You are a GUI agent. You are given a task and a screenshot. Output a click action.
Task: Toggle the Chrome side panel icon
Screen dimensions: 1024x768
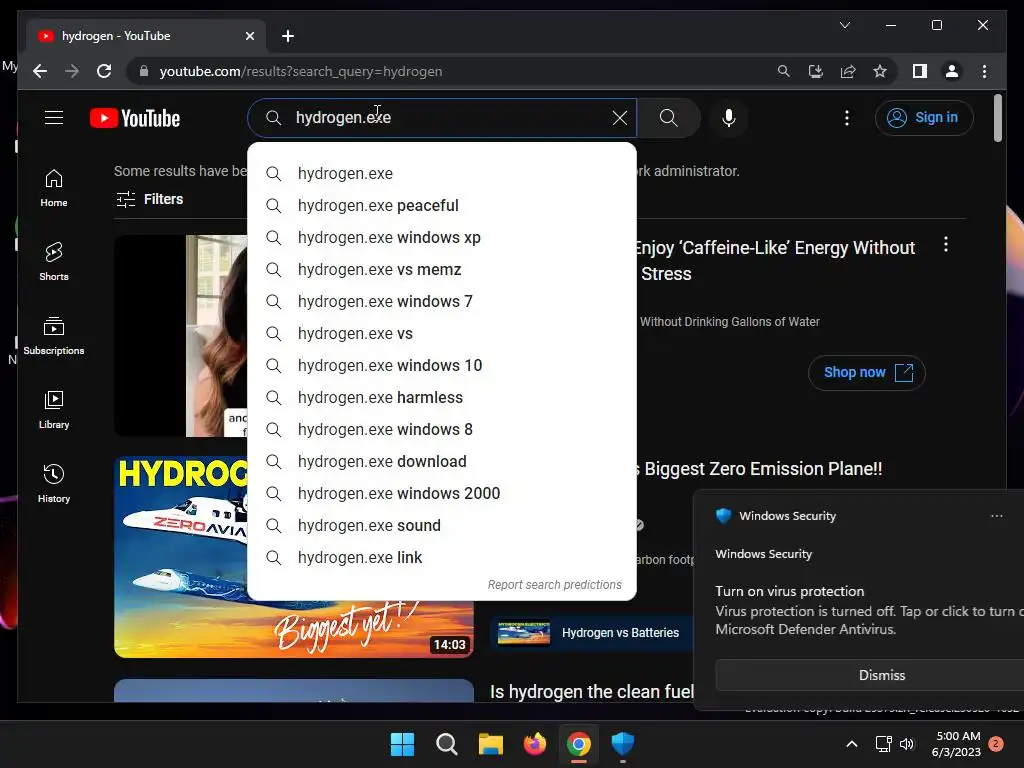(920, 71)
